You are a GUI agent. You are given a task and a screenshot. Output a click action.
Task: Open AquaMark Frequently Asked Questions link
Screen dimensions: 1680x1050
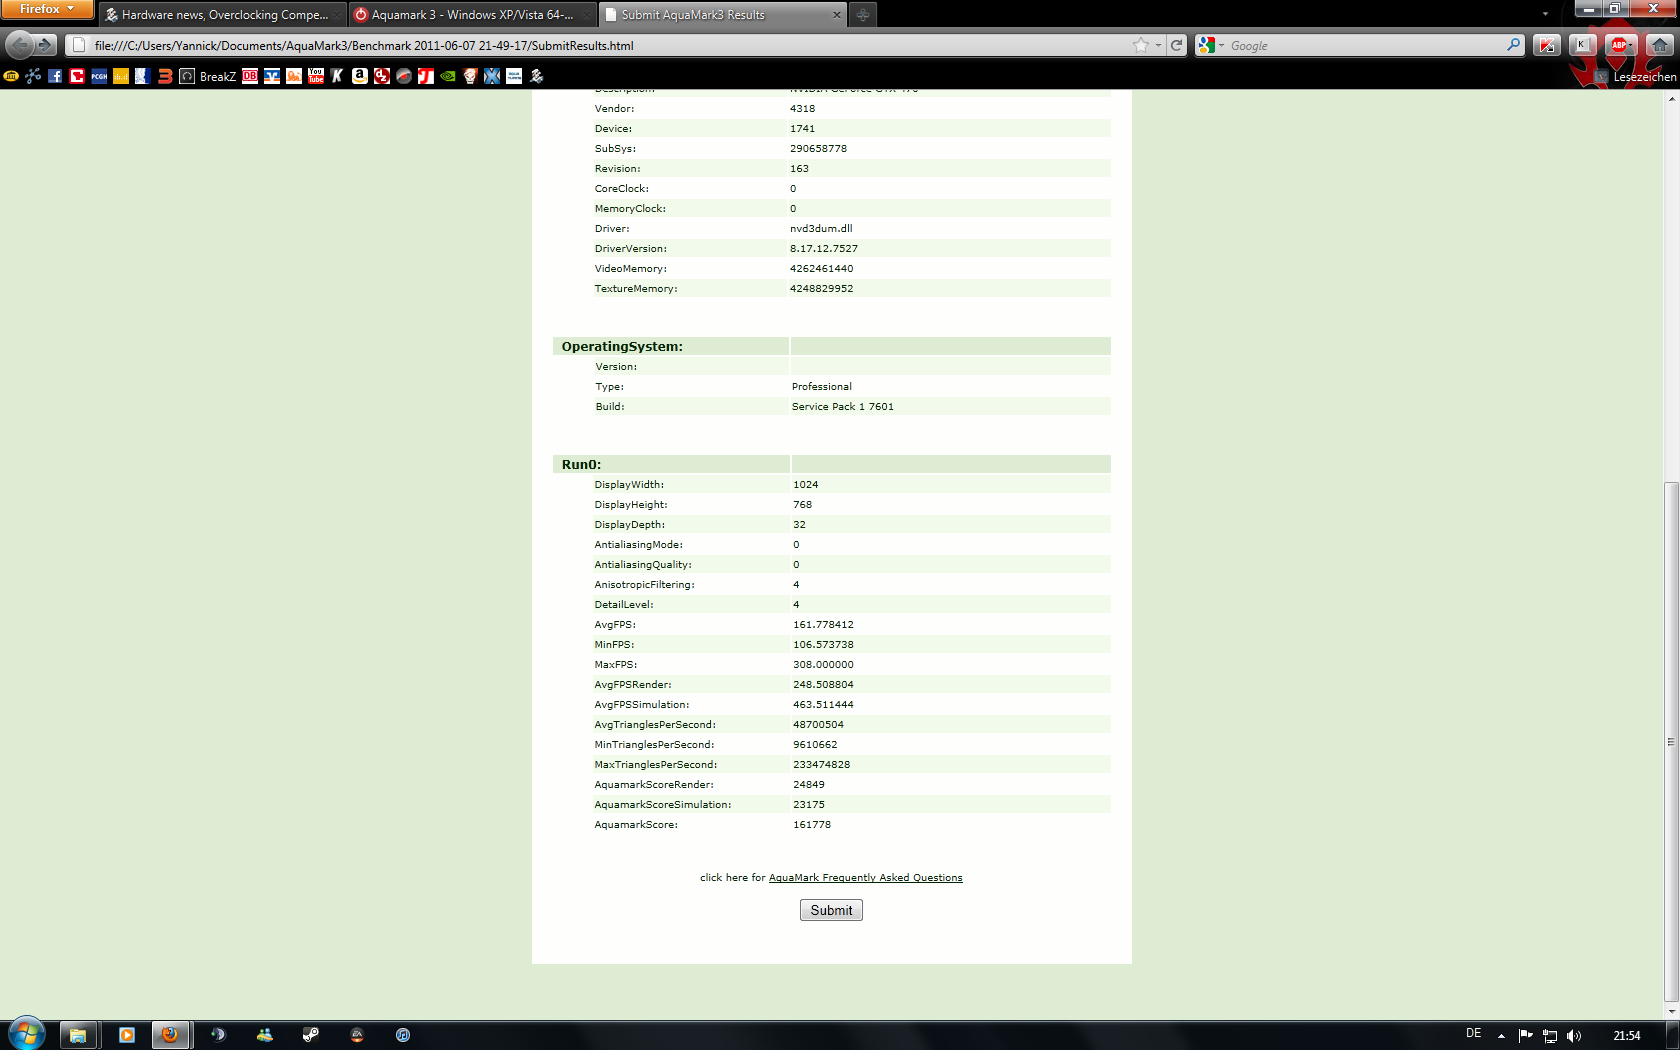coord(865,878)
